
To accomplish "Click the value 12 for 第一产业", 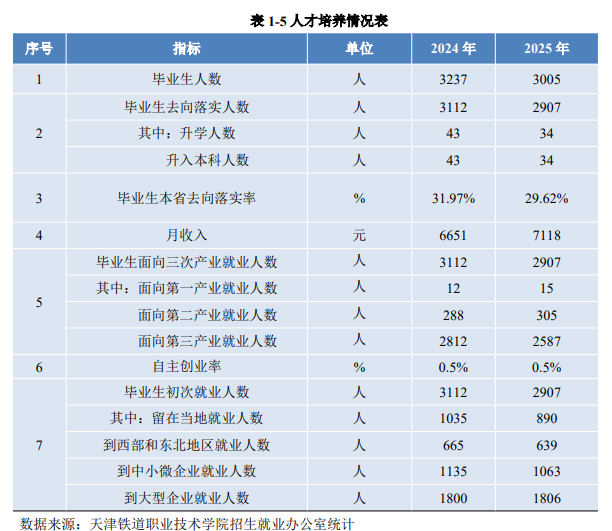I will tap(453, 289).
